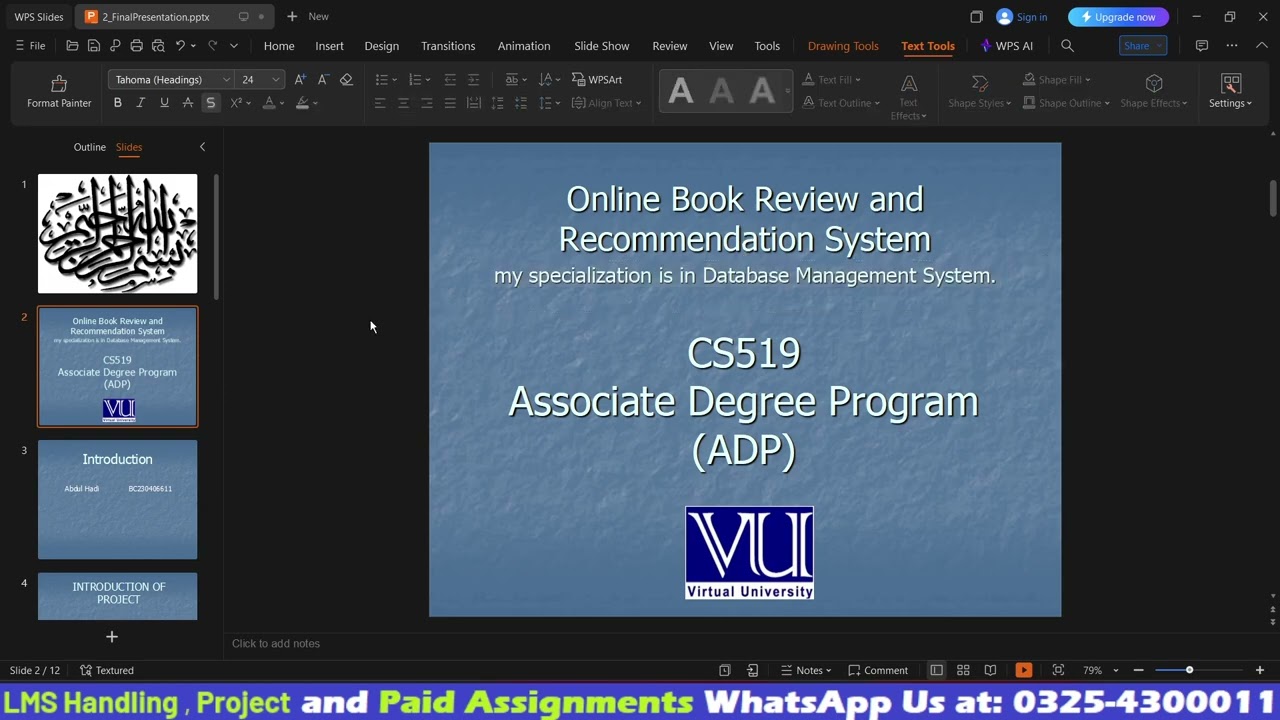Click the Print icon in quick toolbar

[x=136, y=46]
